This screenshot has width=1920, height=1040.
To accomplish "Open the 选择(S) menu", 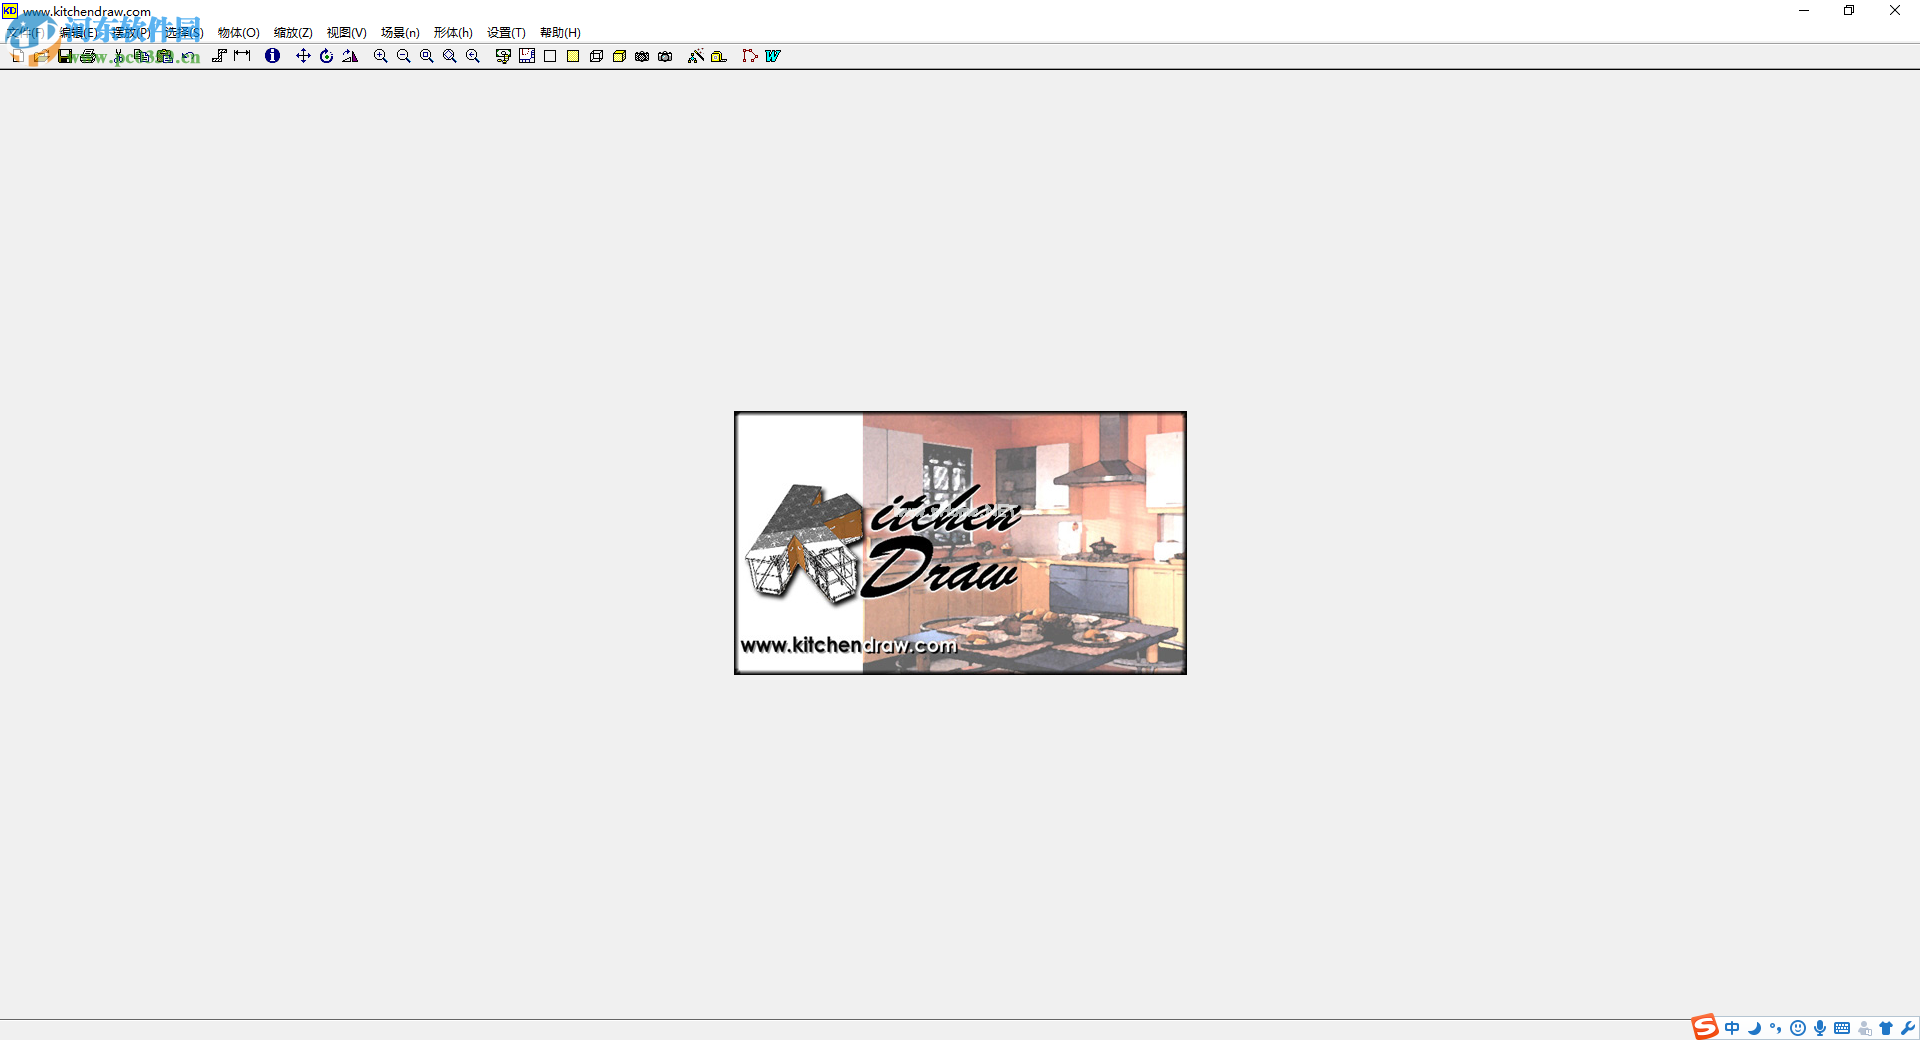I will click(184, 33).
